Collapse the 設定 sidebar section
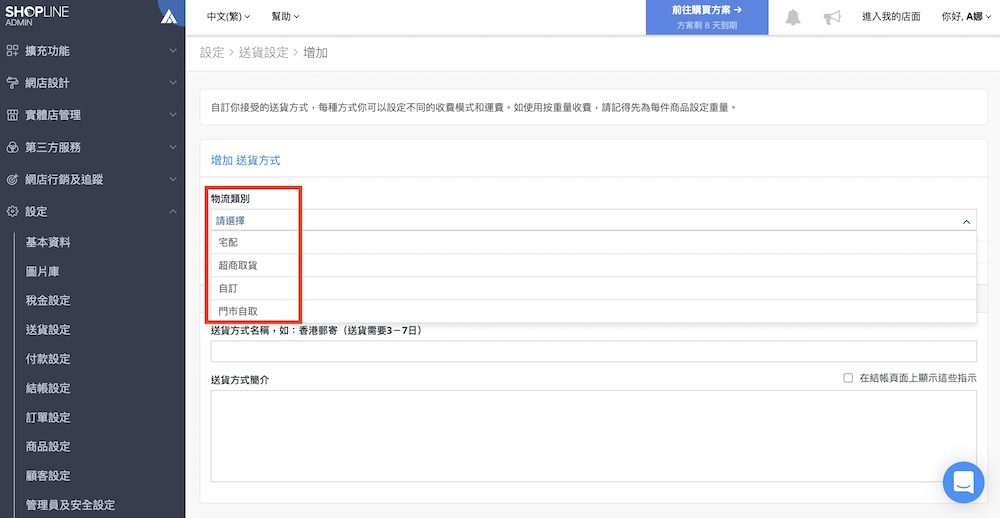The image size is (1000, 518). point(172,212)
